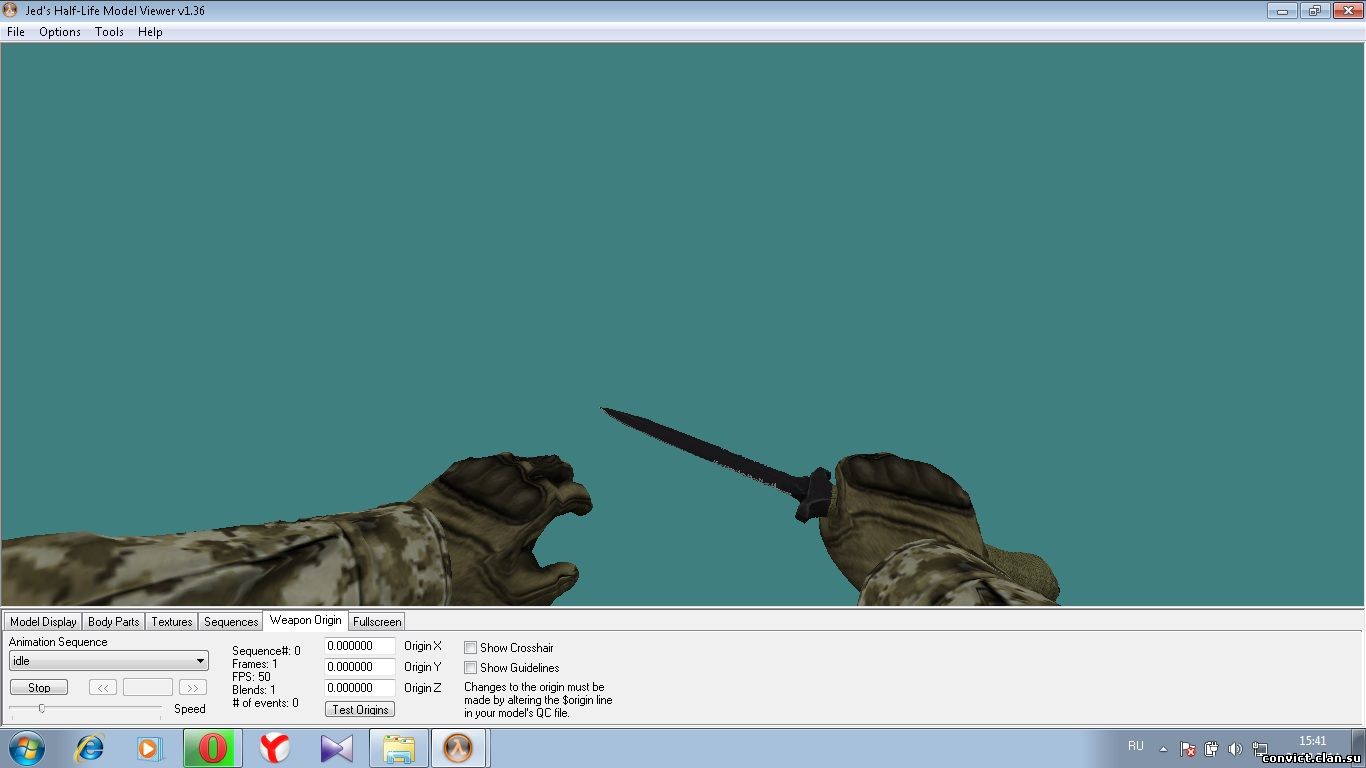Open the Opera browser taskbar icon
Viewport: 1366px width, 768px height.
[x=212, y=748]
